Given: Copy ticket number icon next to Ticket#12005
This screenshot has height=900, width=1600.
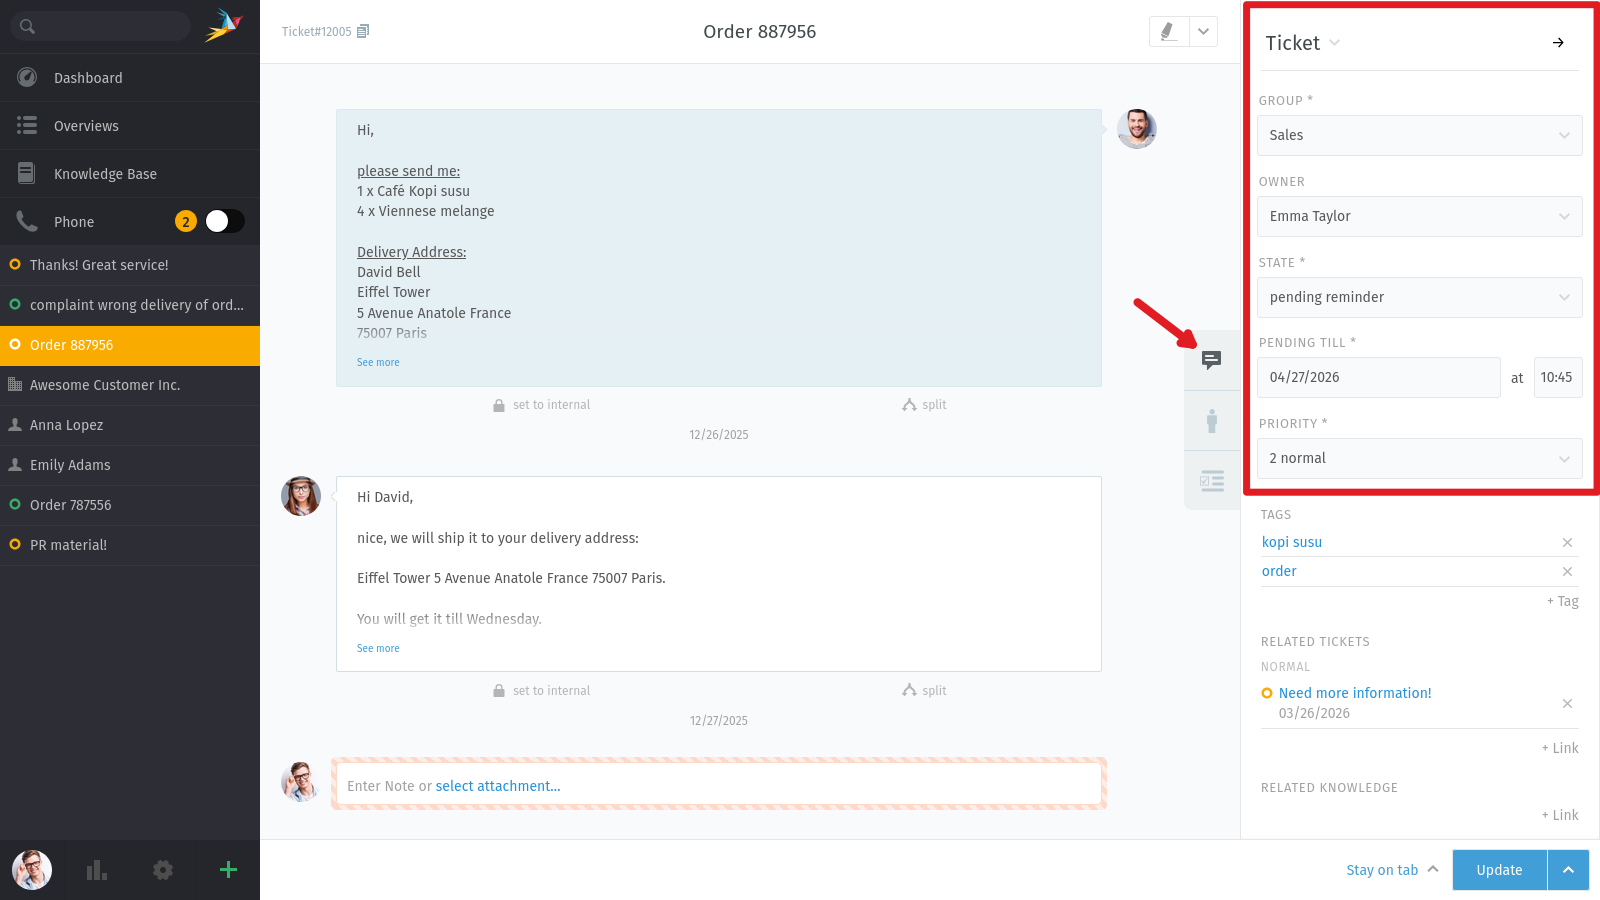Looking at the screenshot, I should tap(363, 32).
